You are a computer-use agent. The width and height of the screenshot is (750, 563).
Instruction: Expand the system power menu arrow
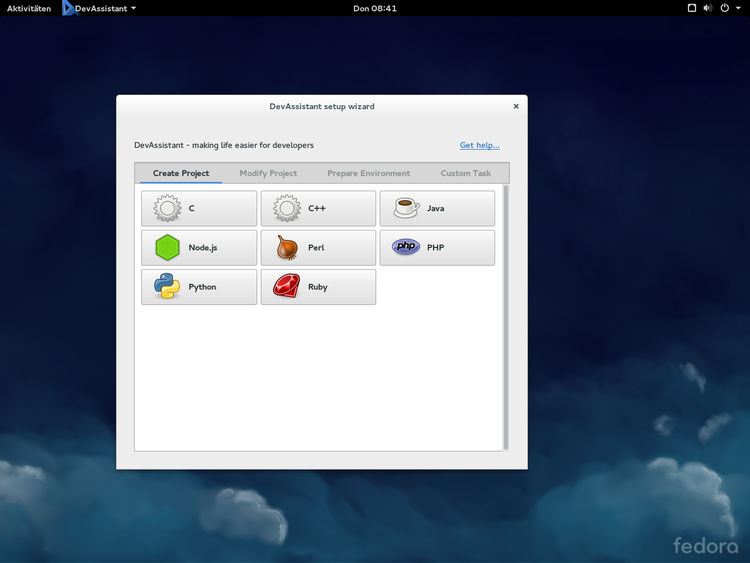tap(738, 8)
